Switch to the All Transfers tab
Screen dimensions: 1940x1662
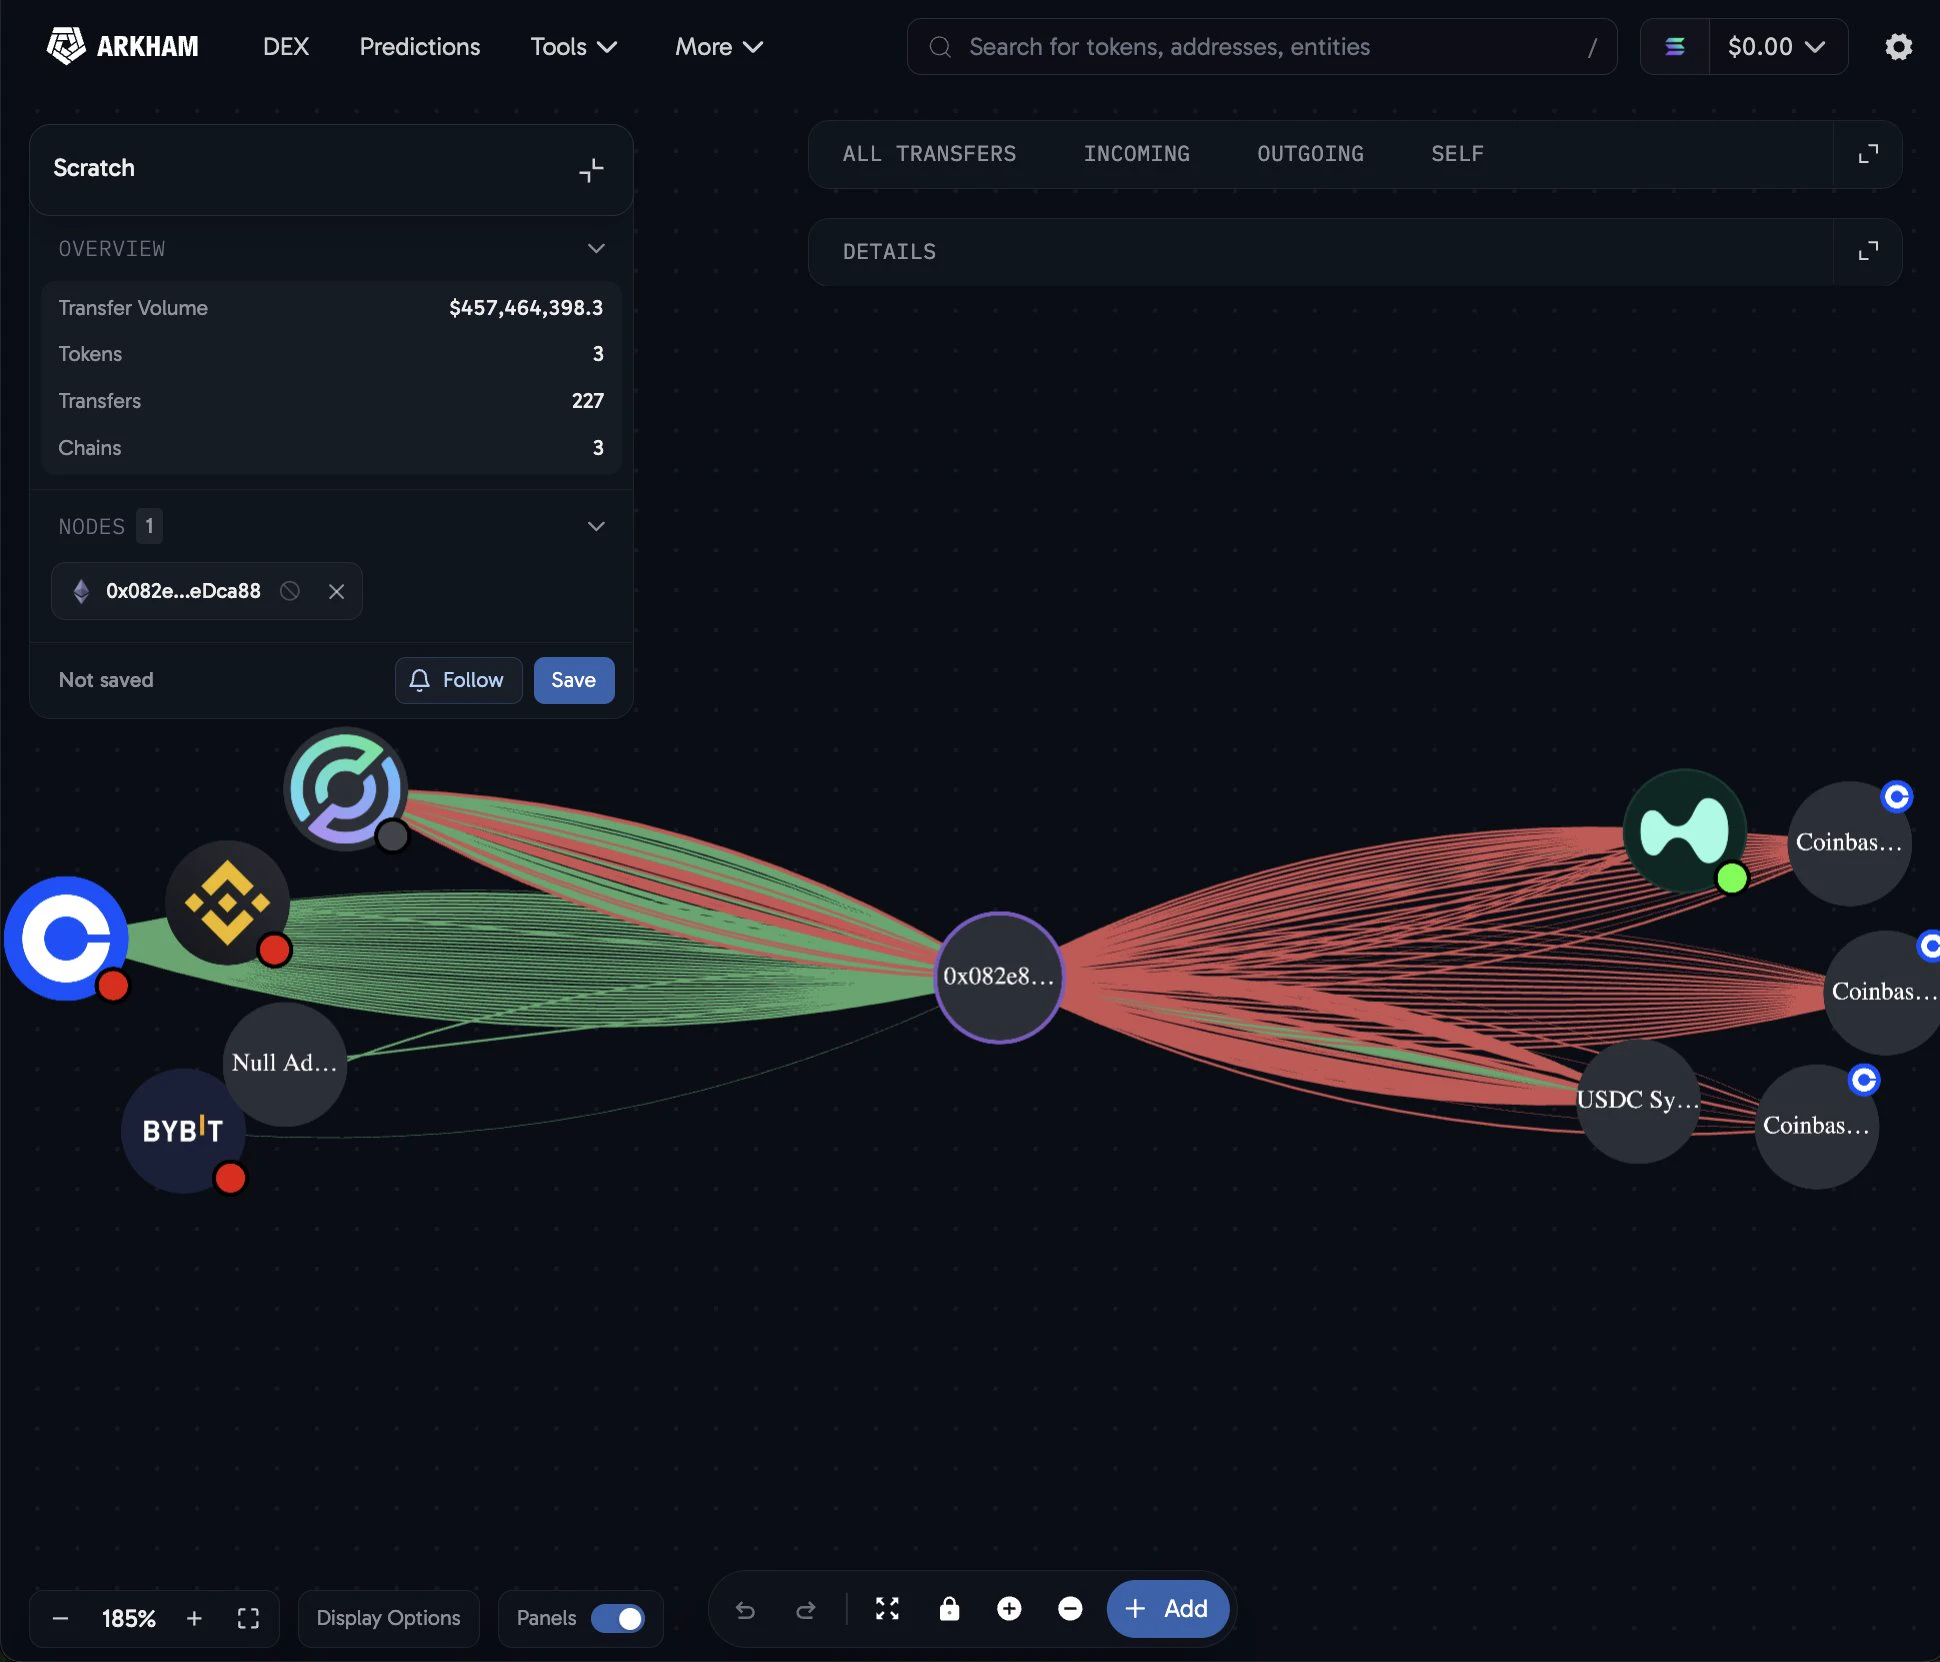pos(929,154)
